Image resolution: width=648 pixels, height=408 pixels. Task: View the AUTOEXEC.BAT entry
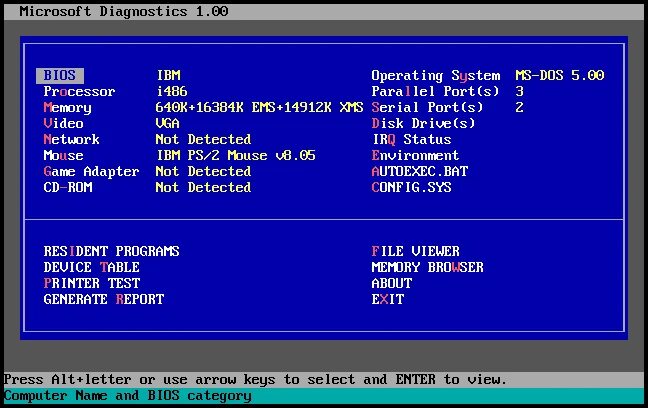coord(419,171)
